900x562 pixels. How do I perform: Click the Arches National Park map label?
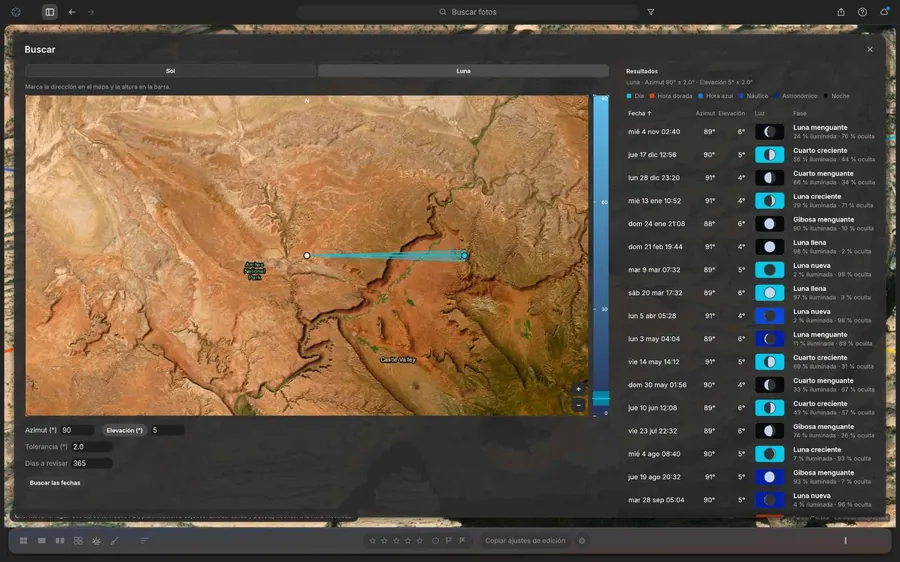point(254,271)
